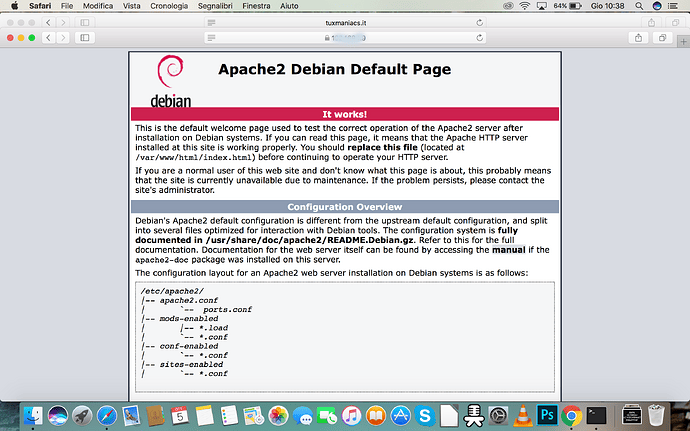Toggle the sidebar button in the front Safari window
This screenshot has height=431, width=690.
pos(85,38)
